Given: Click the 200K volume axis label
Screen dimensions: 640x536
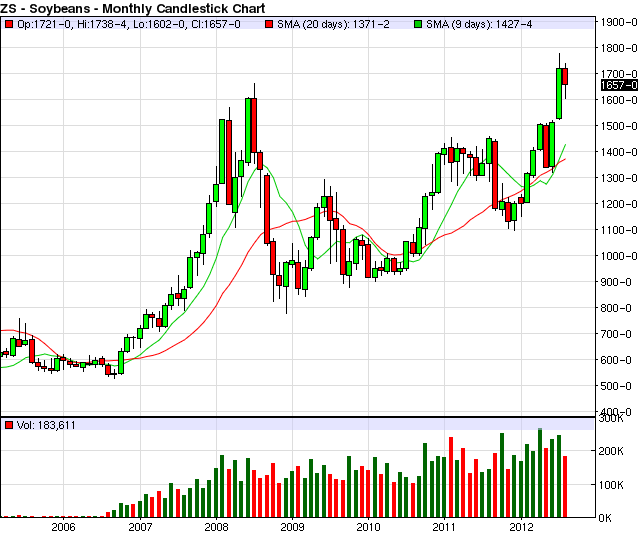Looking at the screenshot, I should point(611,451).
